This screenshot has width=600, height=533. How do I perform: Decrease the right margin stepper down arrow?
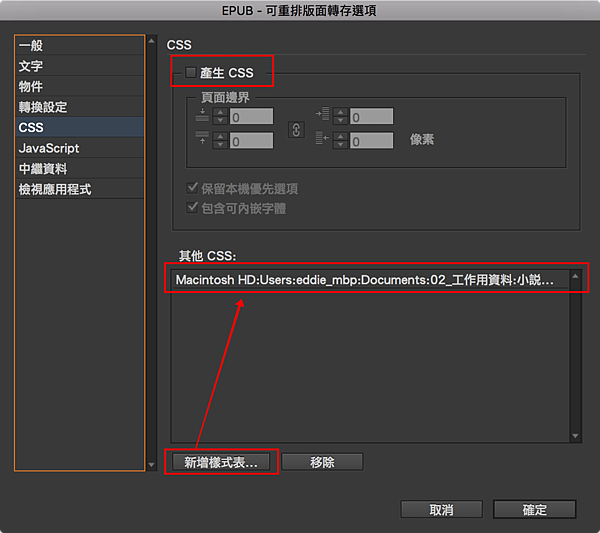pyautogui.click(x=340, y=145)
